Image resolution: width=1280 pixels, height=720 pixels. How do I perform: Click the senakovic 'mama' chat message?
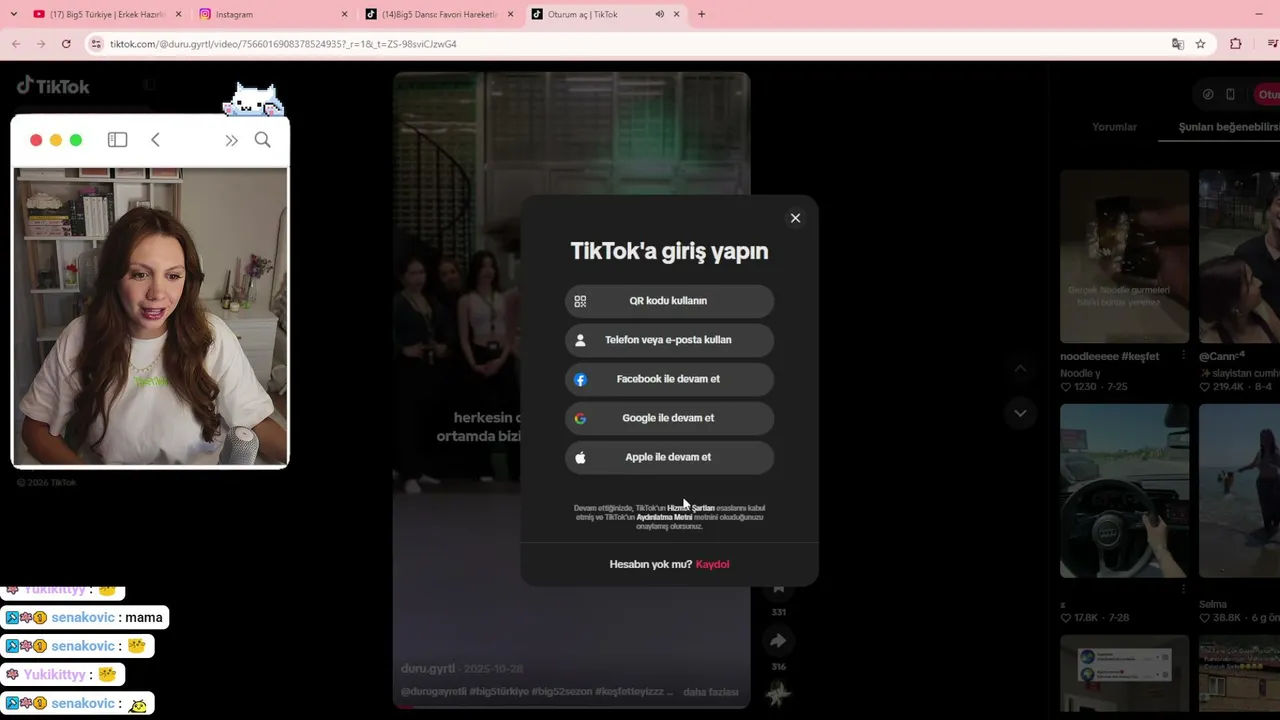click(84, 618)
